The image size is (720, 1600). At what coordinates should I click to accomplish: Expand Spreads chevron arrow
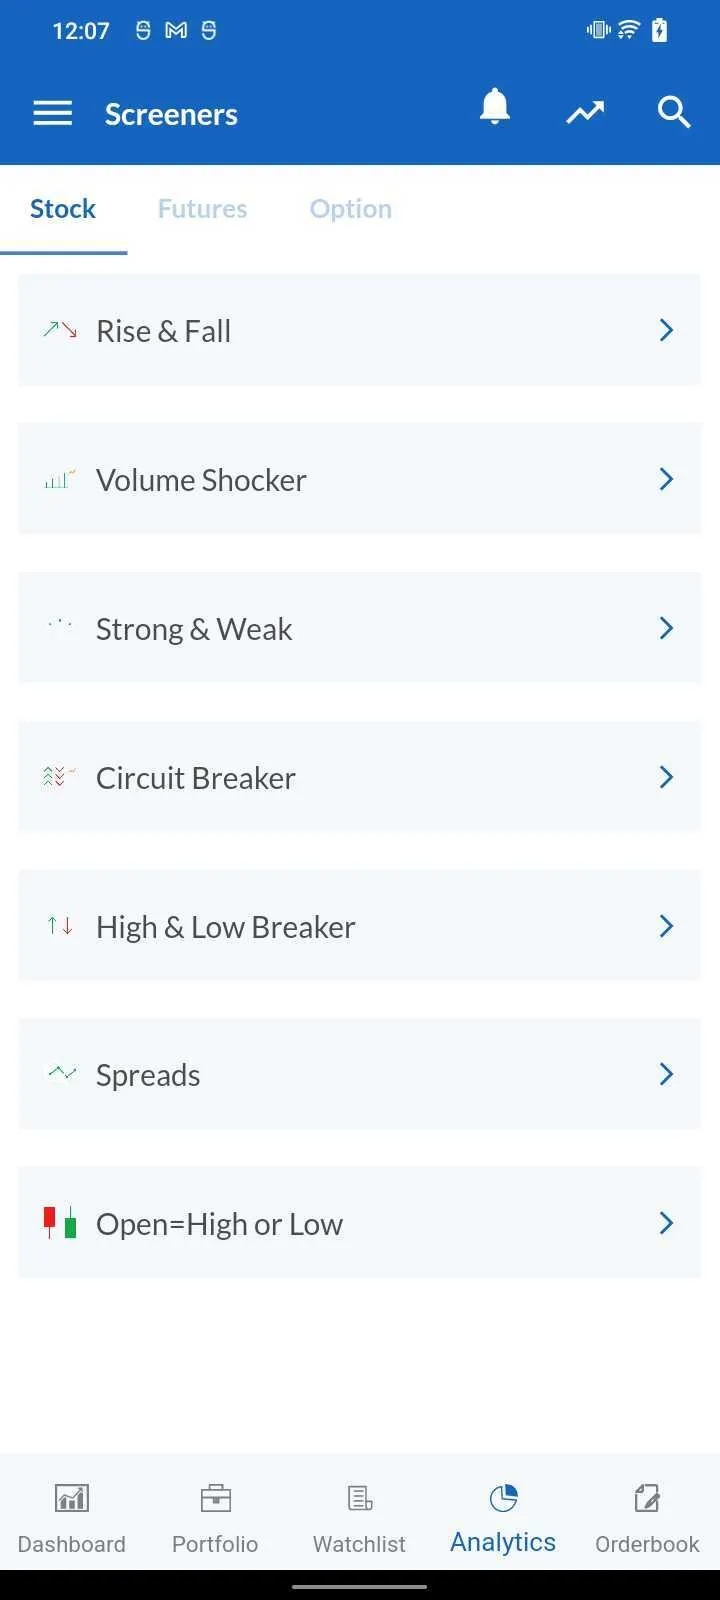(666, 1074)
